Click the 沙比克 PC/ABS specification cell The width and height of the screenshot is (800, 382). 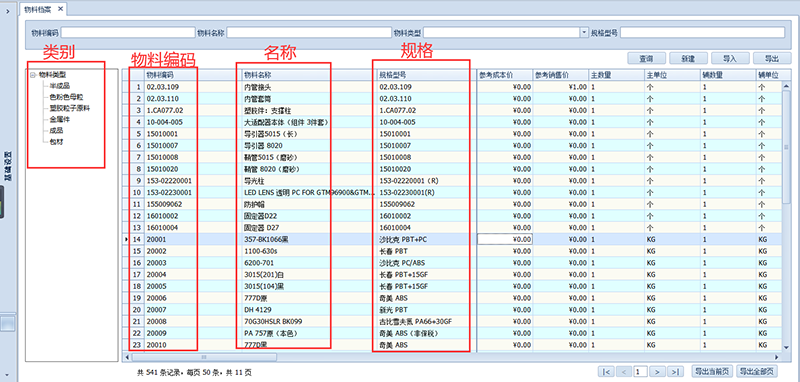[x=426, y=263]
